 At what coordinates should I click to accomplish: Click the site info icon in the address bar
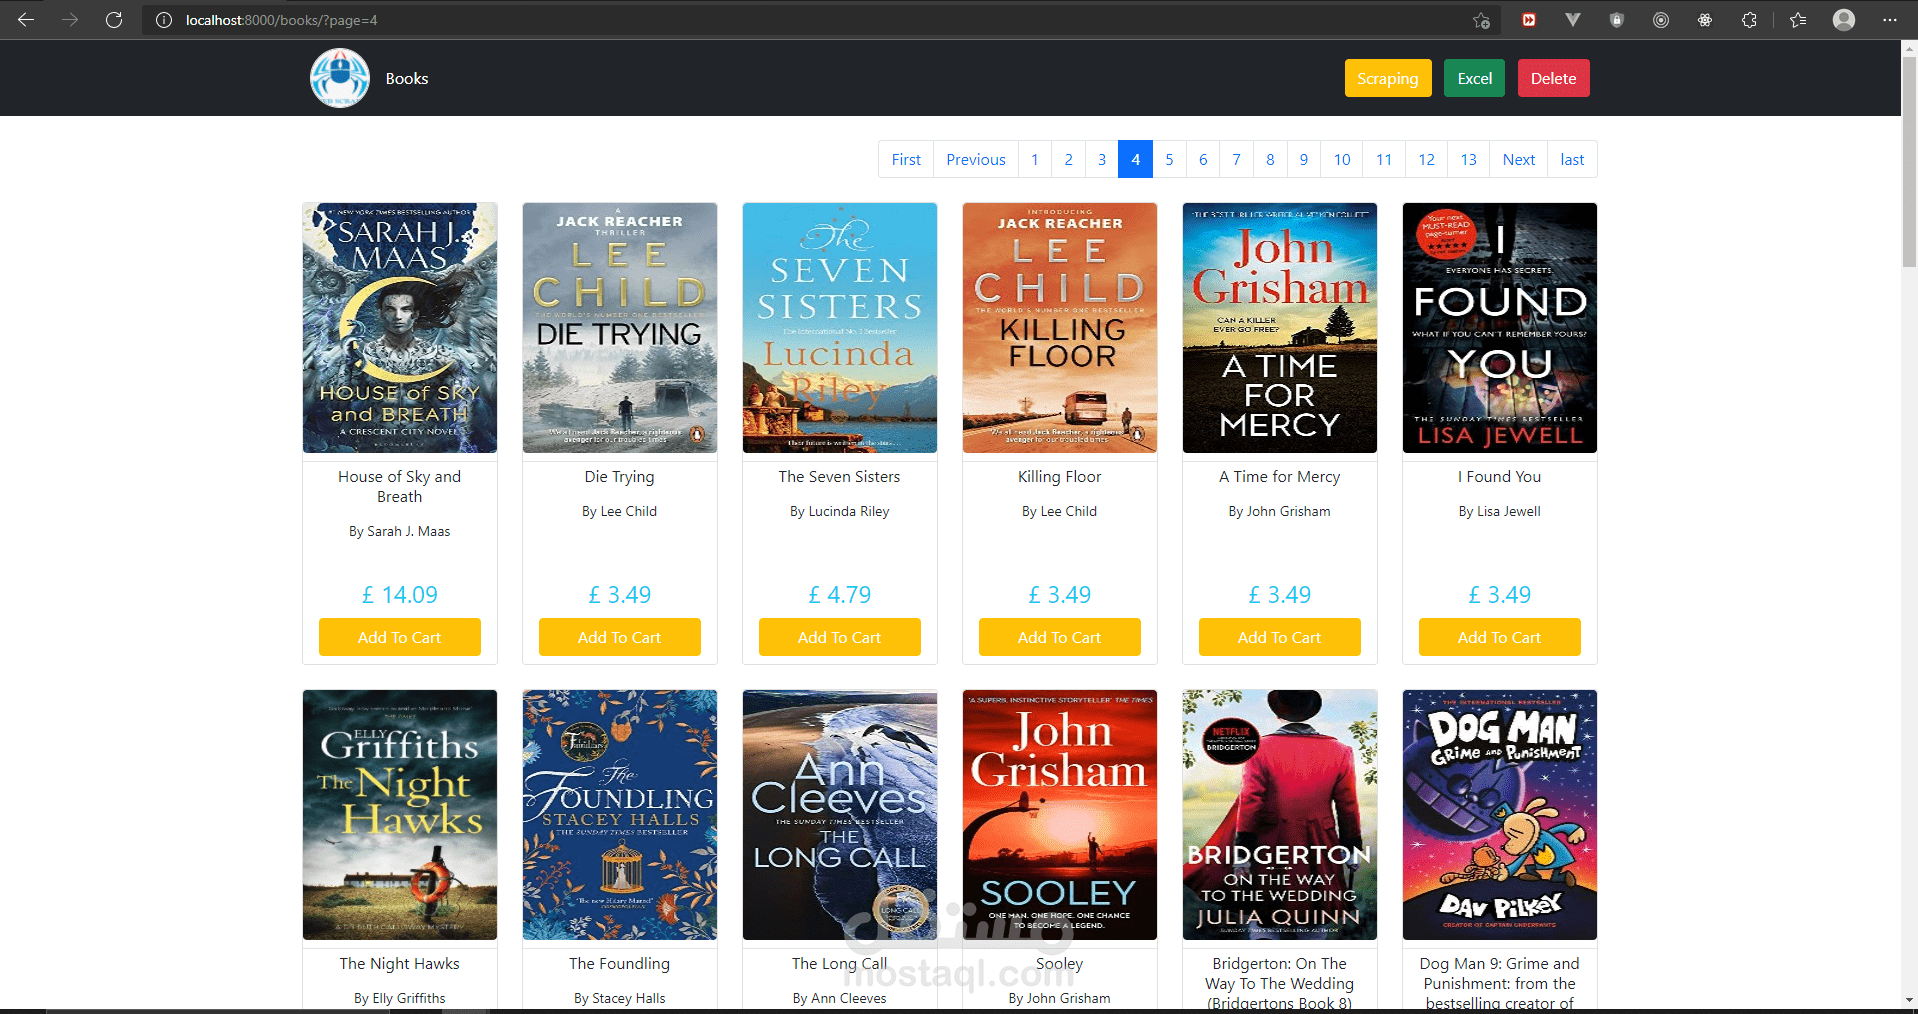164,20
